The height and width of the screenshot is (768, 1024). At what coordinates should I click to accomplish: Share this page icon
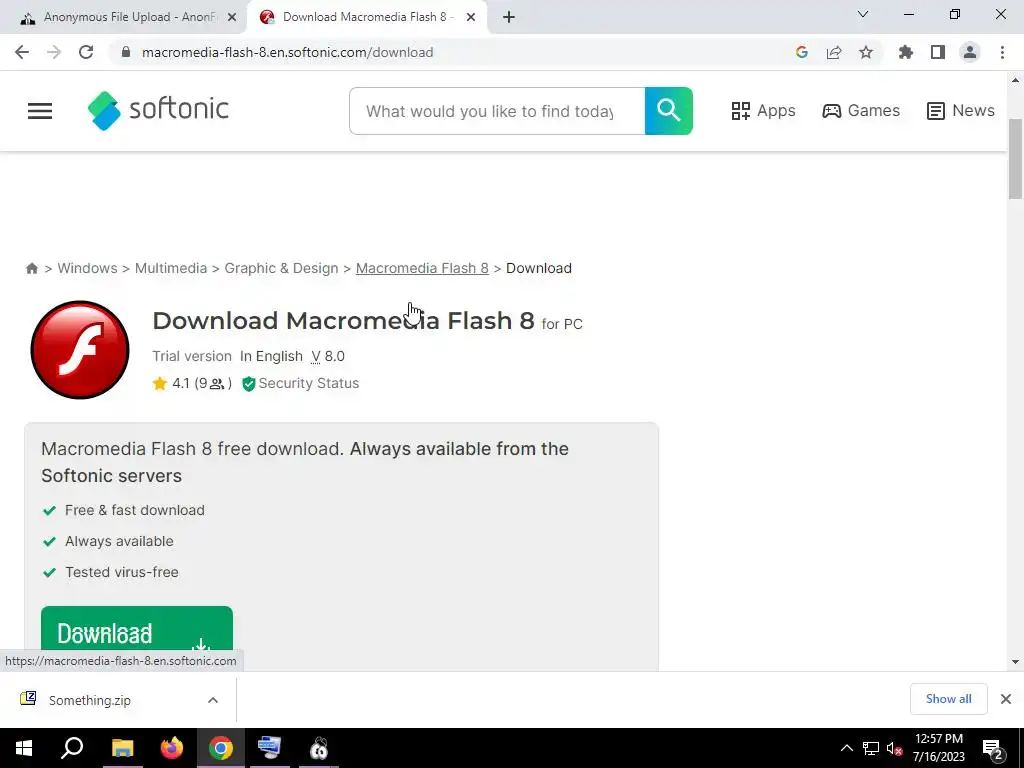coord(834,52)
